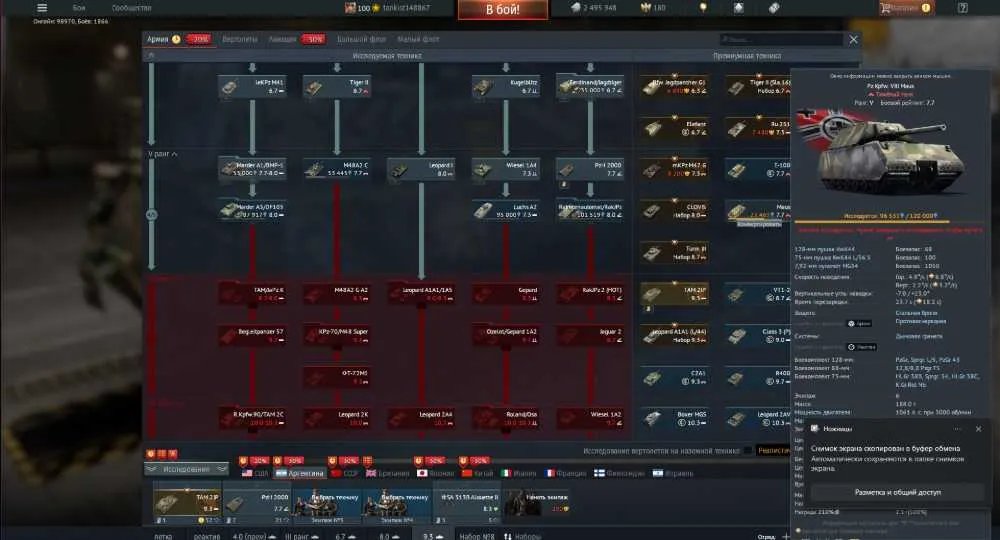Open the Исследования dropdown
The height and width of the screenshot is (540, 1000).
coord(186,469)
